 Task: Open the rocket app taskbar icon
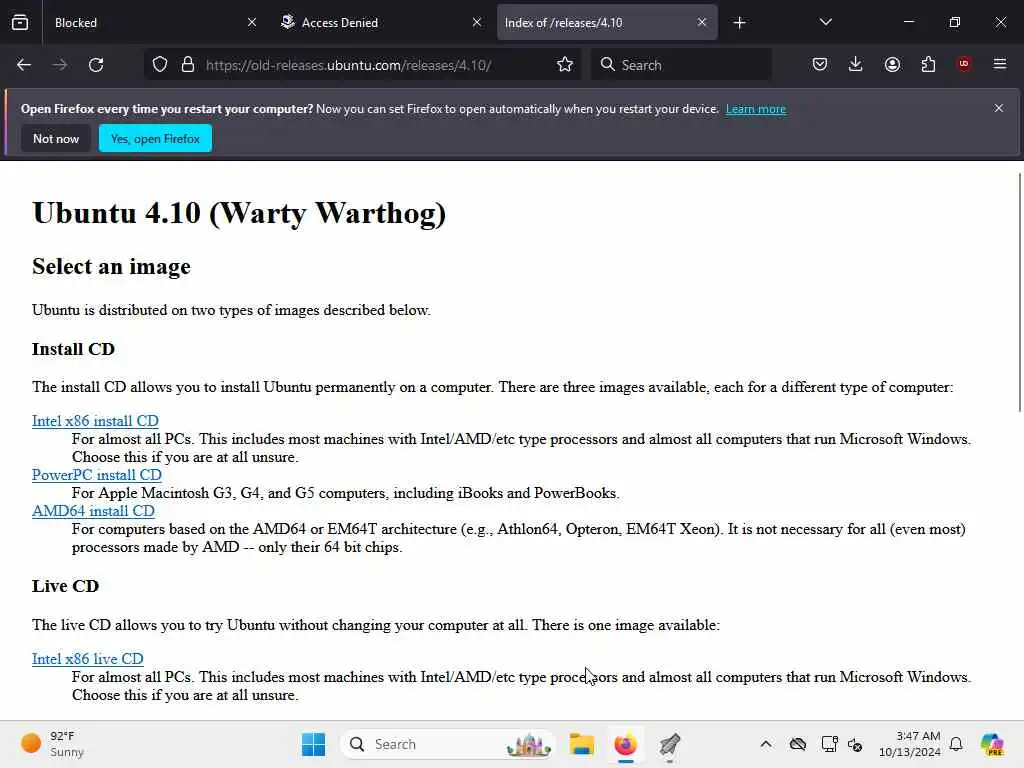point(670,744)
